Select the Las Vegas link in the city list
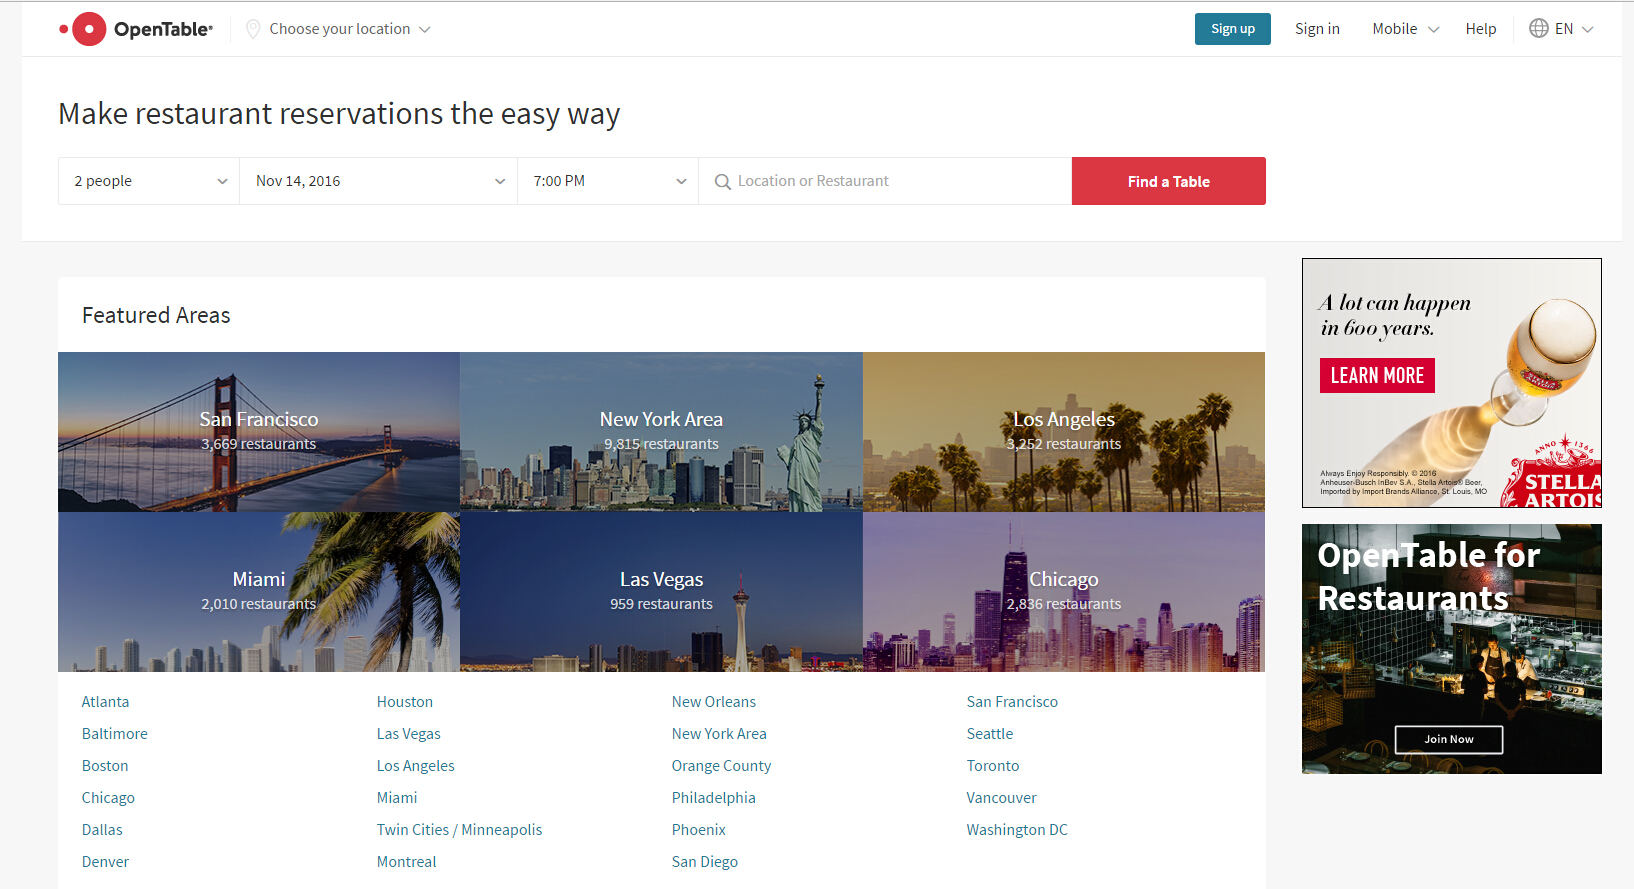The image size is (1634, 889). (x=409, y=734)
